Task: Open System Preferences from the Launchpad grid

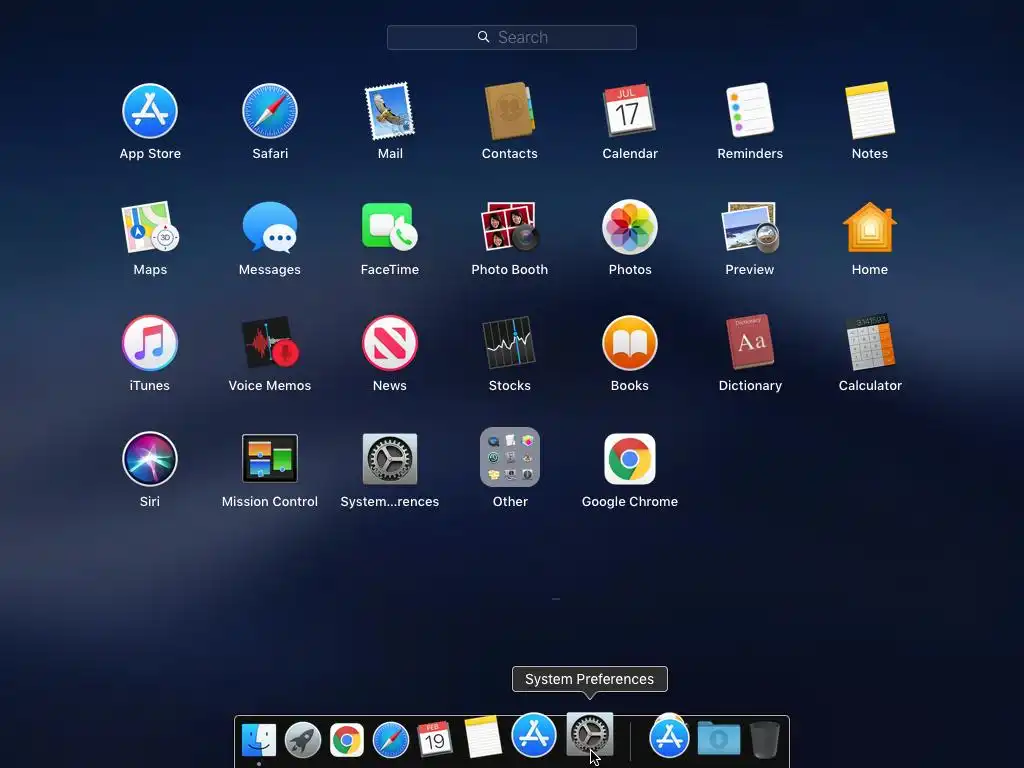Action: [390, 458]
